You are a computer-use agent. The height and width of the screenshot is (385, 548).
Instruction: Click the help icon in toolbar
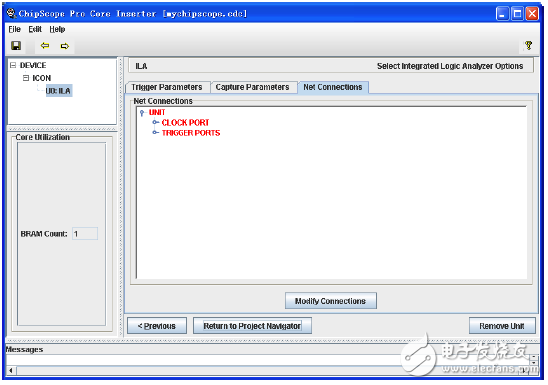click(x=528, y=45)
